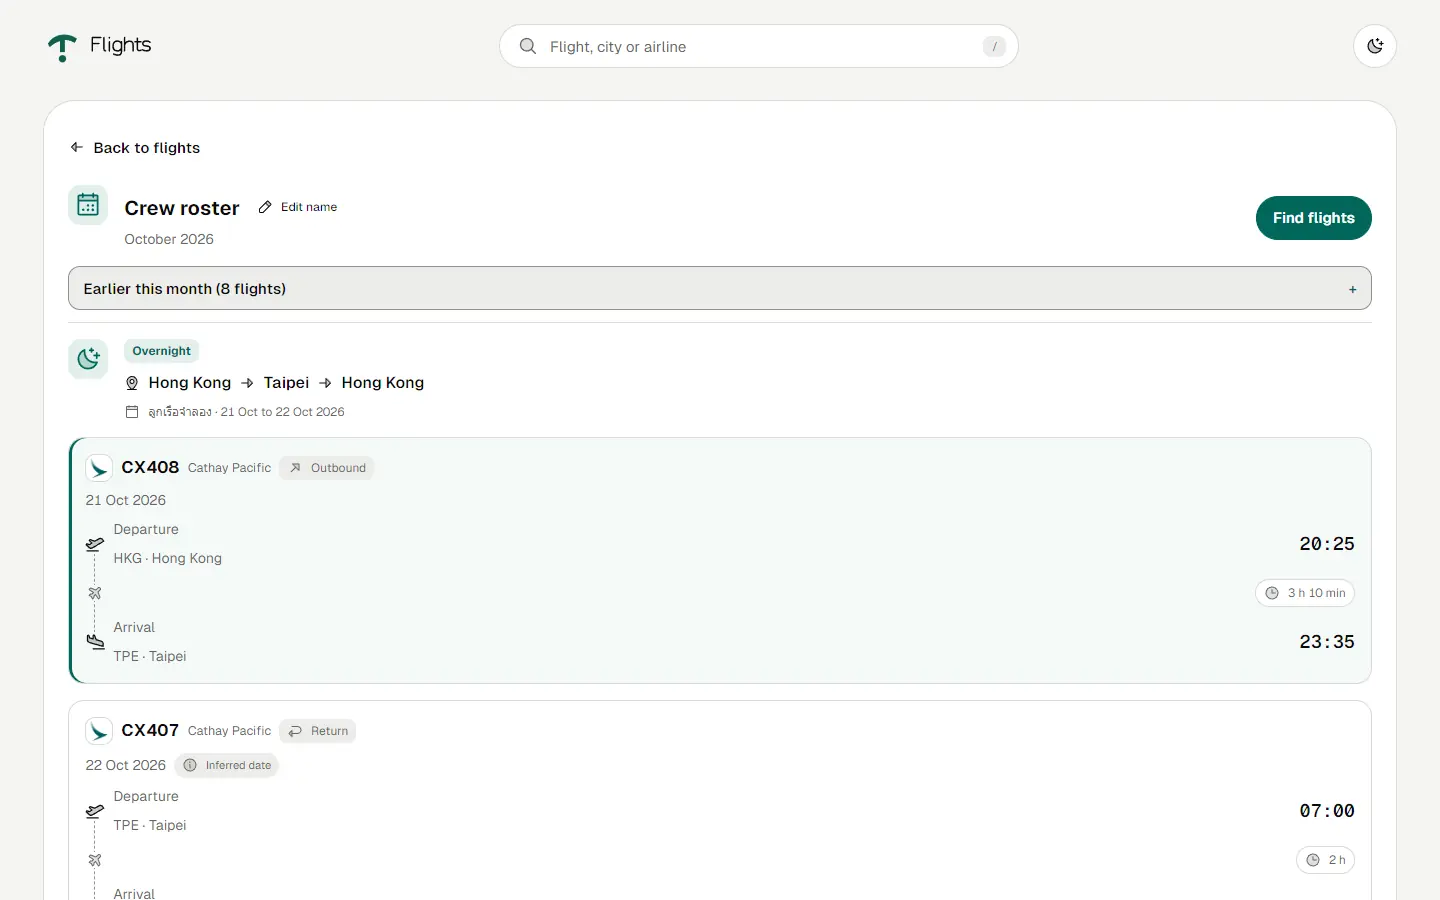Click the back arrow icon
The image size is (1440, 900).
(76, 147)
